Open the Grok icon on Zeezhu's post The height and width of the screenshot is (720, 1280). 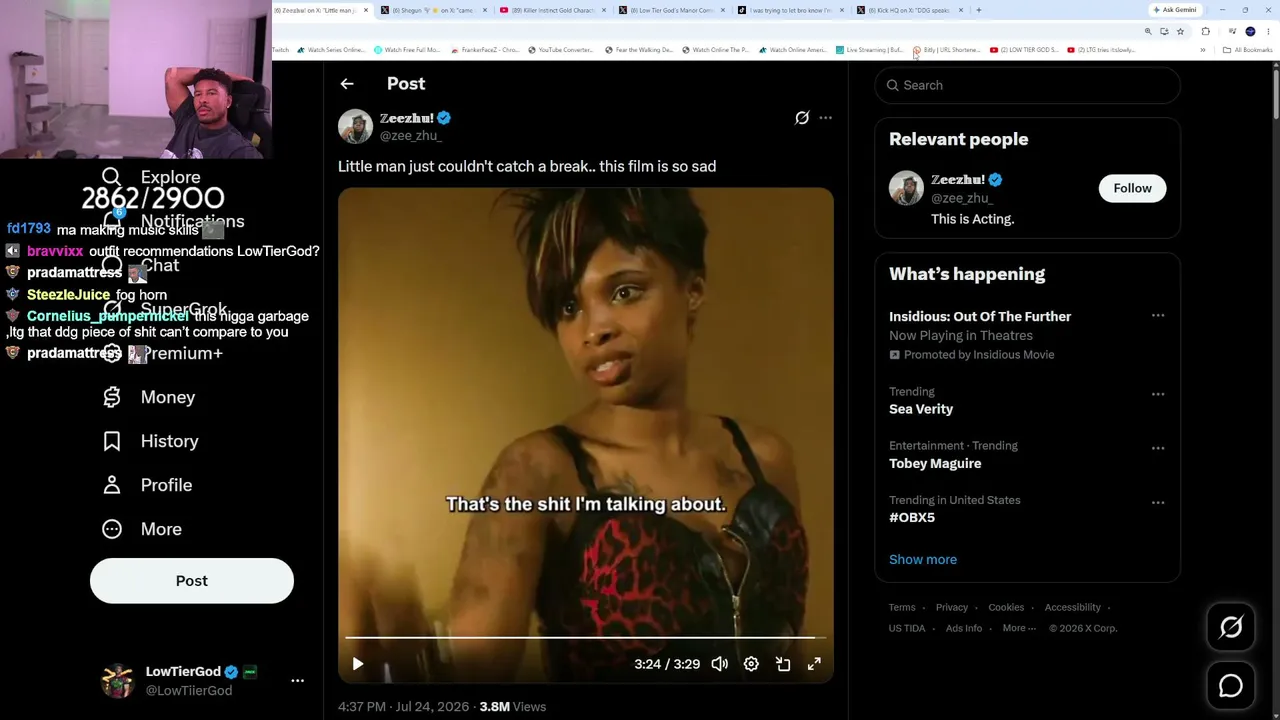tap(802, 118)
